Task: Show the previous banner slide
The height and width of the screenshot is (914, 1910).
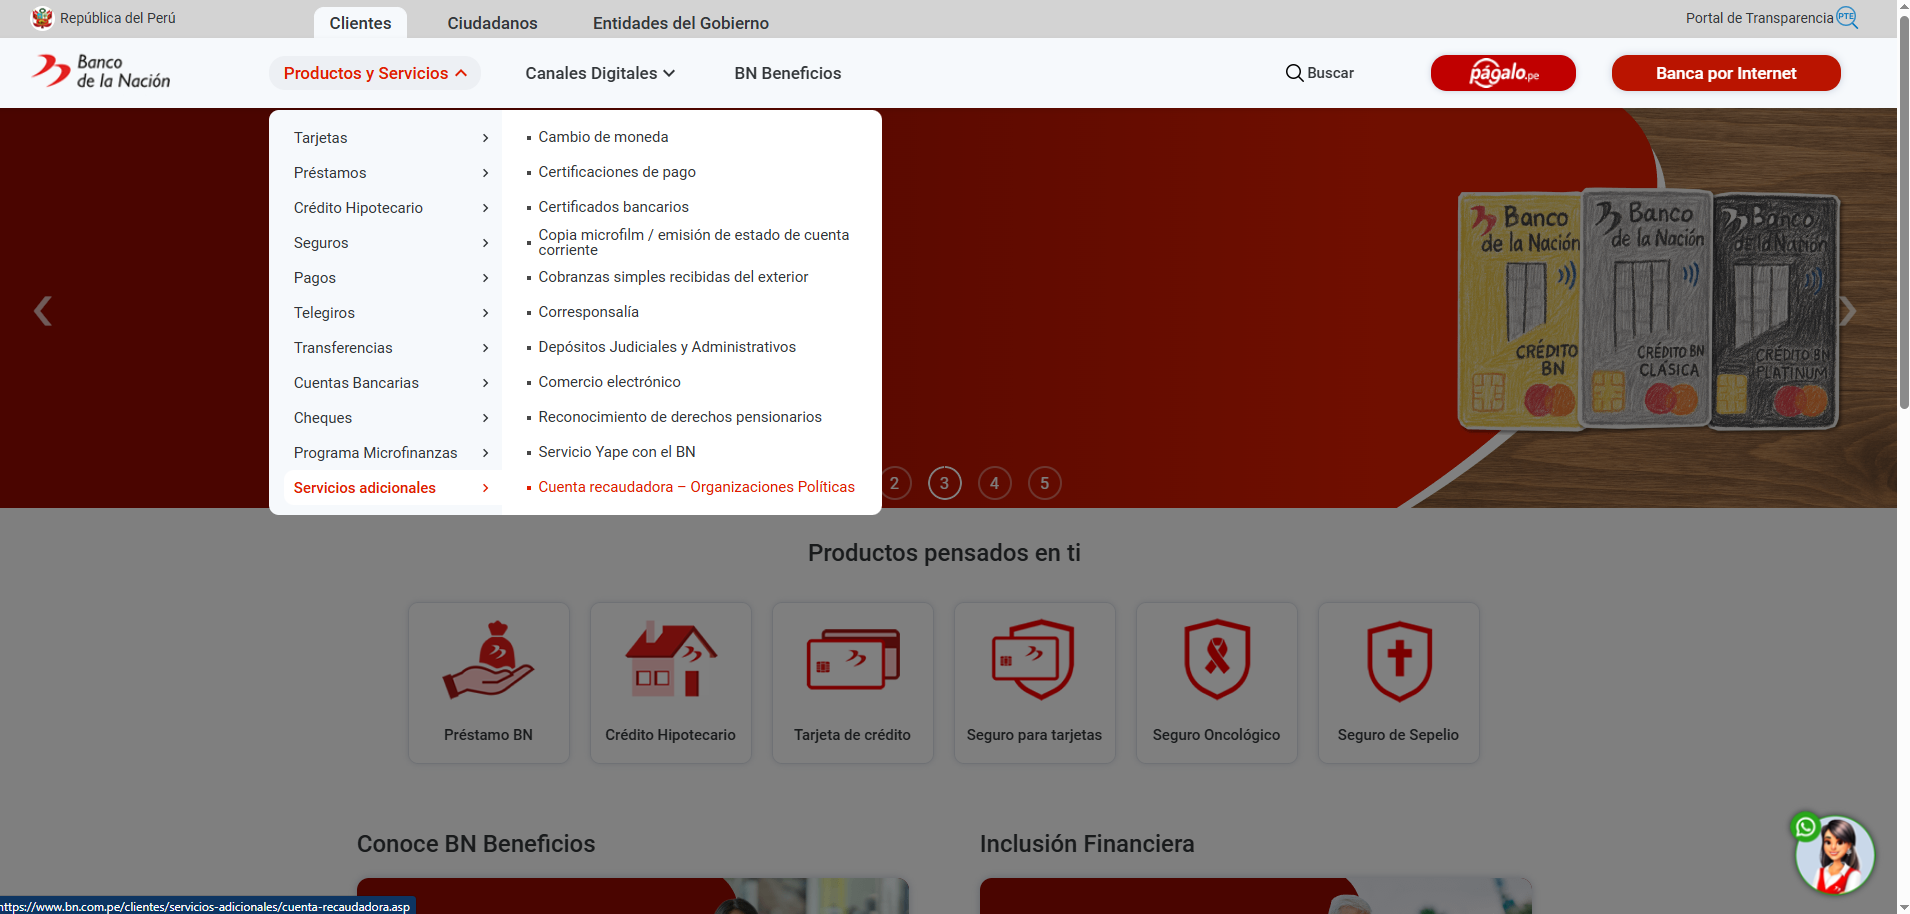Action: tap(43, 311)
